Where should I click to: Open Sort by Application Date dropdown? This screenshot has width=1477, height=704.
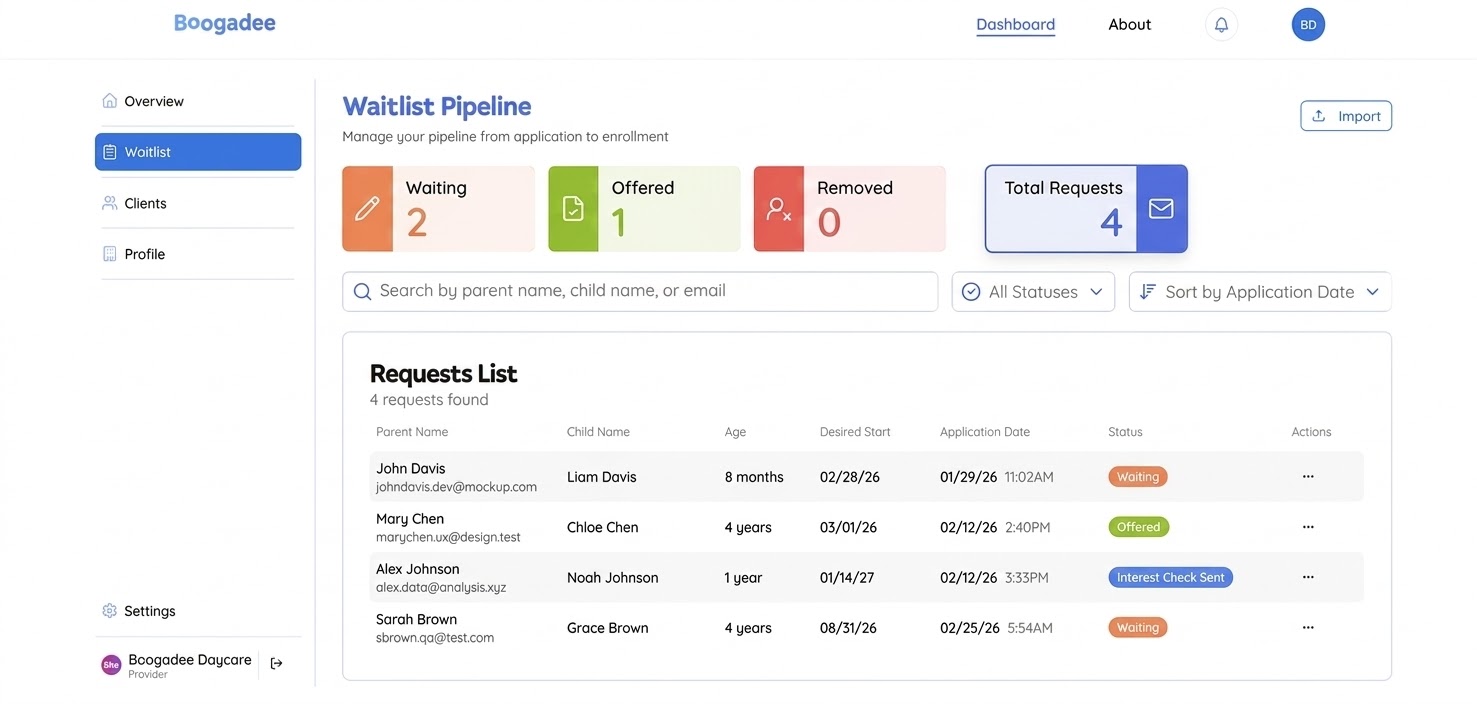click(x=1260, y=292)
